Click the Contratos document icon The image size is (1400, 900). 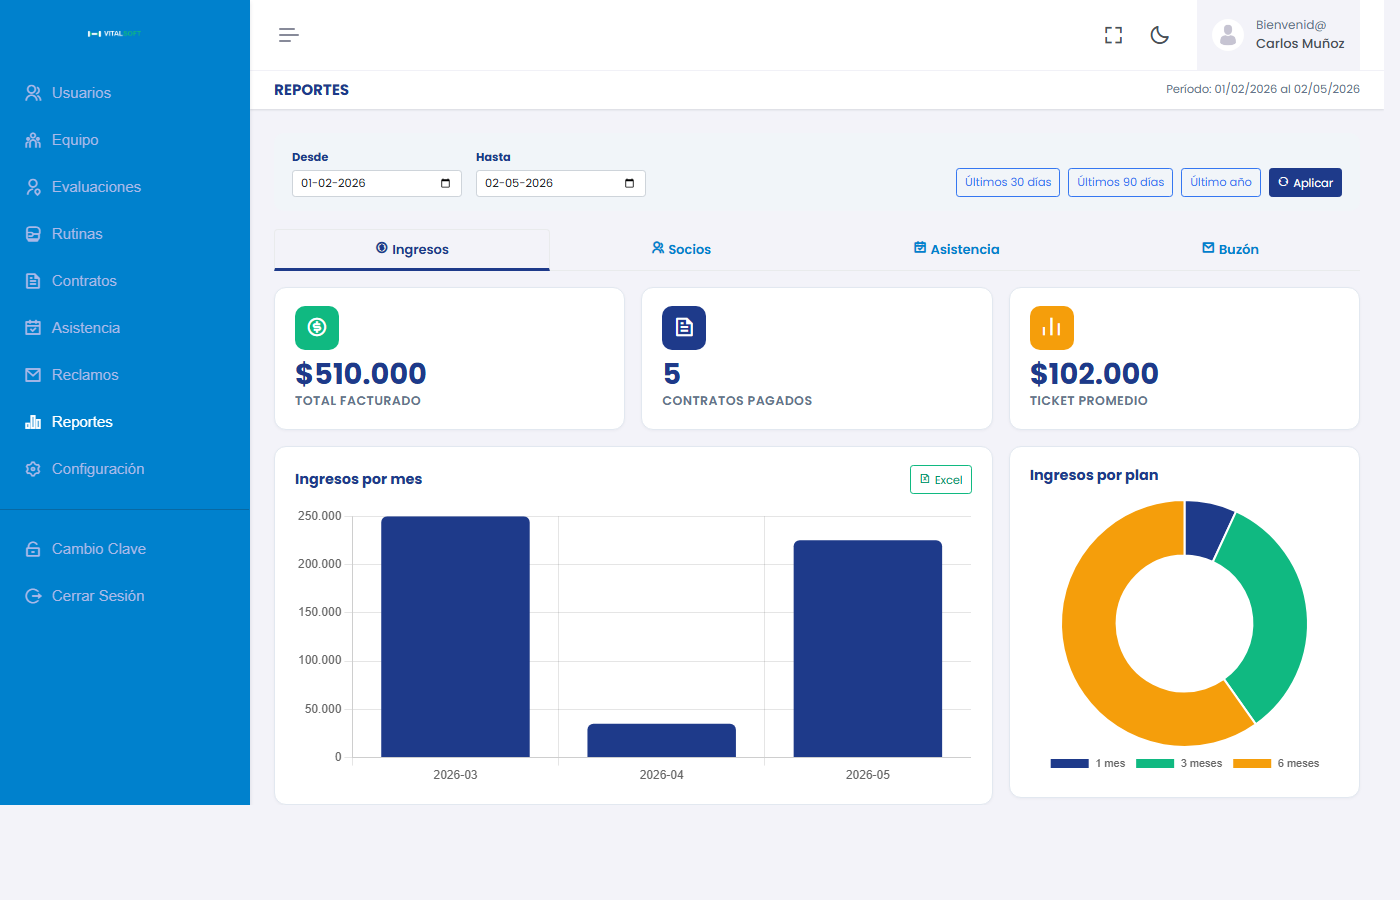point(33,281)
